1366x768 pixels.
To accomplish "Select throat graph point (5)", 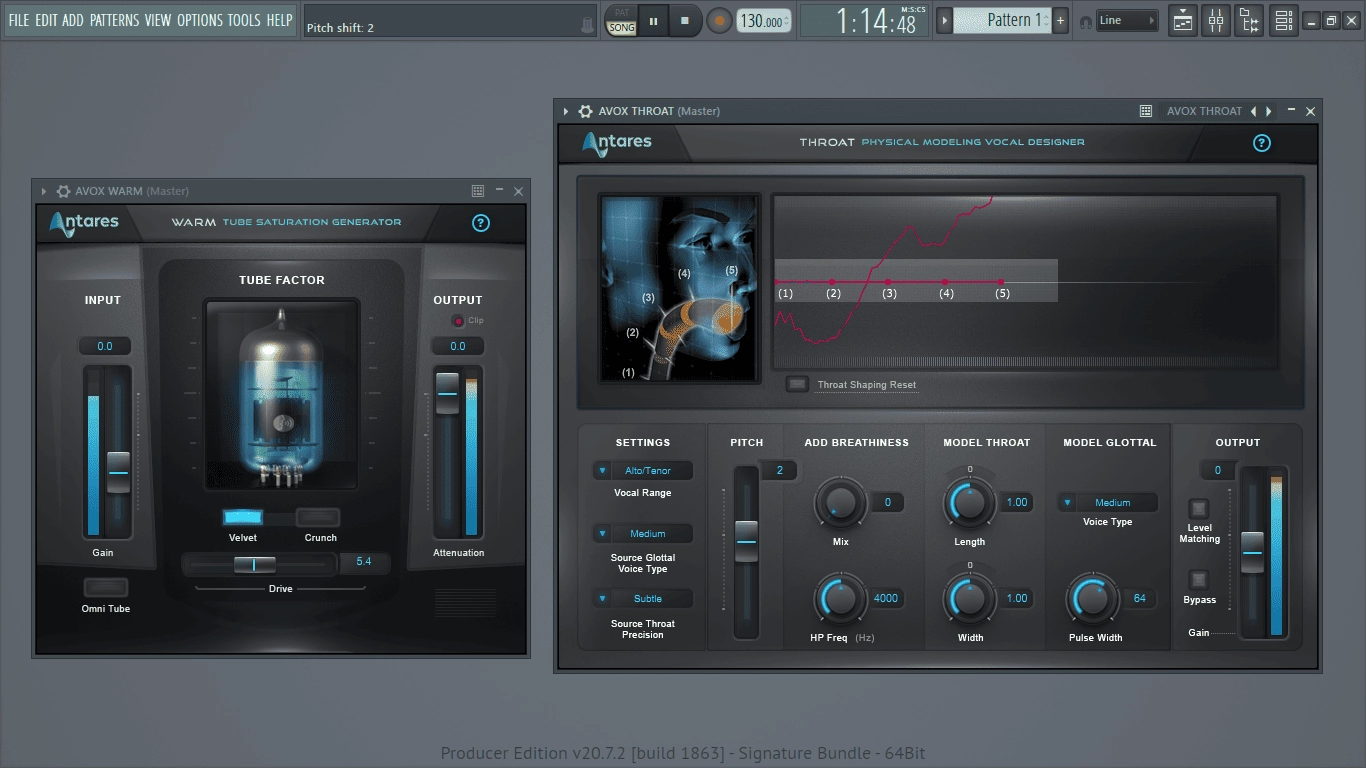I will 1001,282.
